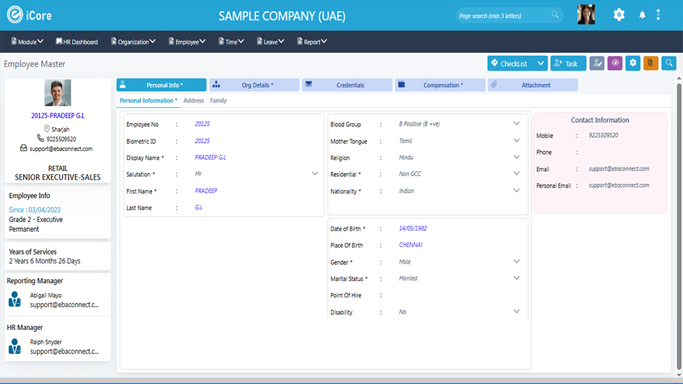Viewport: 683px width, 384px height.
Task: Open the Nationality dropdown
Action: (516, 191)
